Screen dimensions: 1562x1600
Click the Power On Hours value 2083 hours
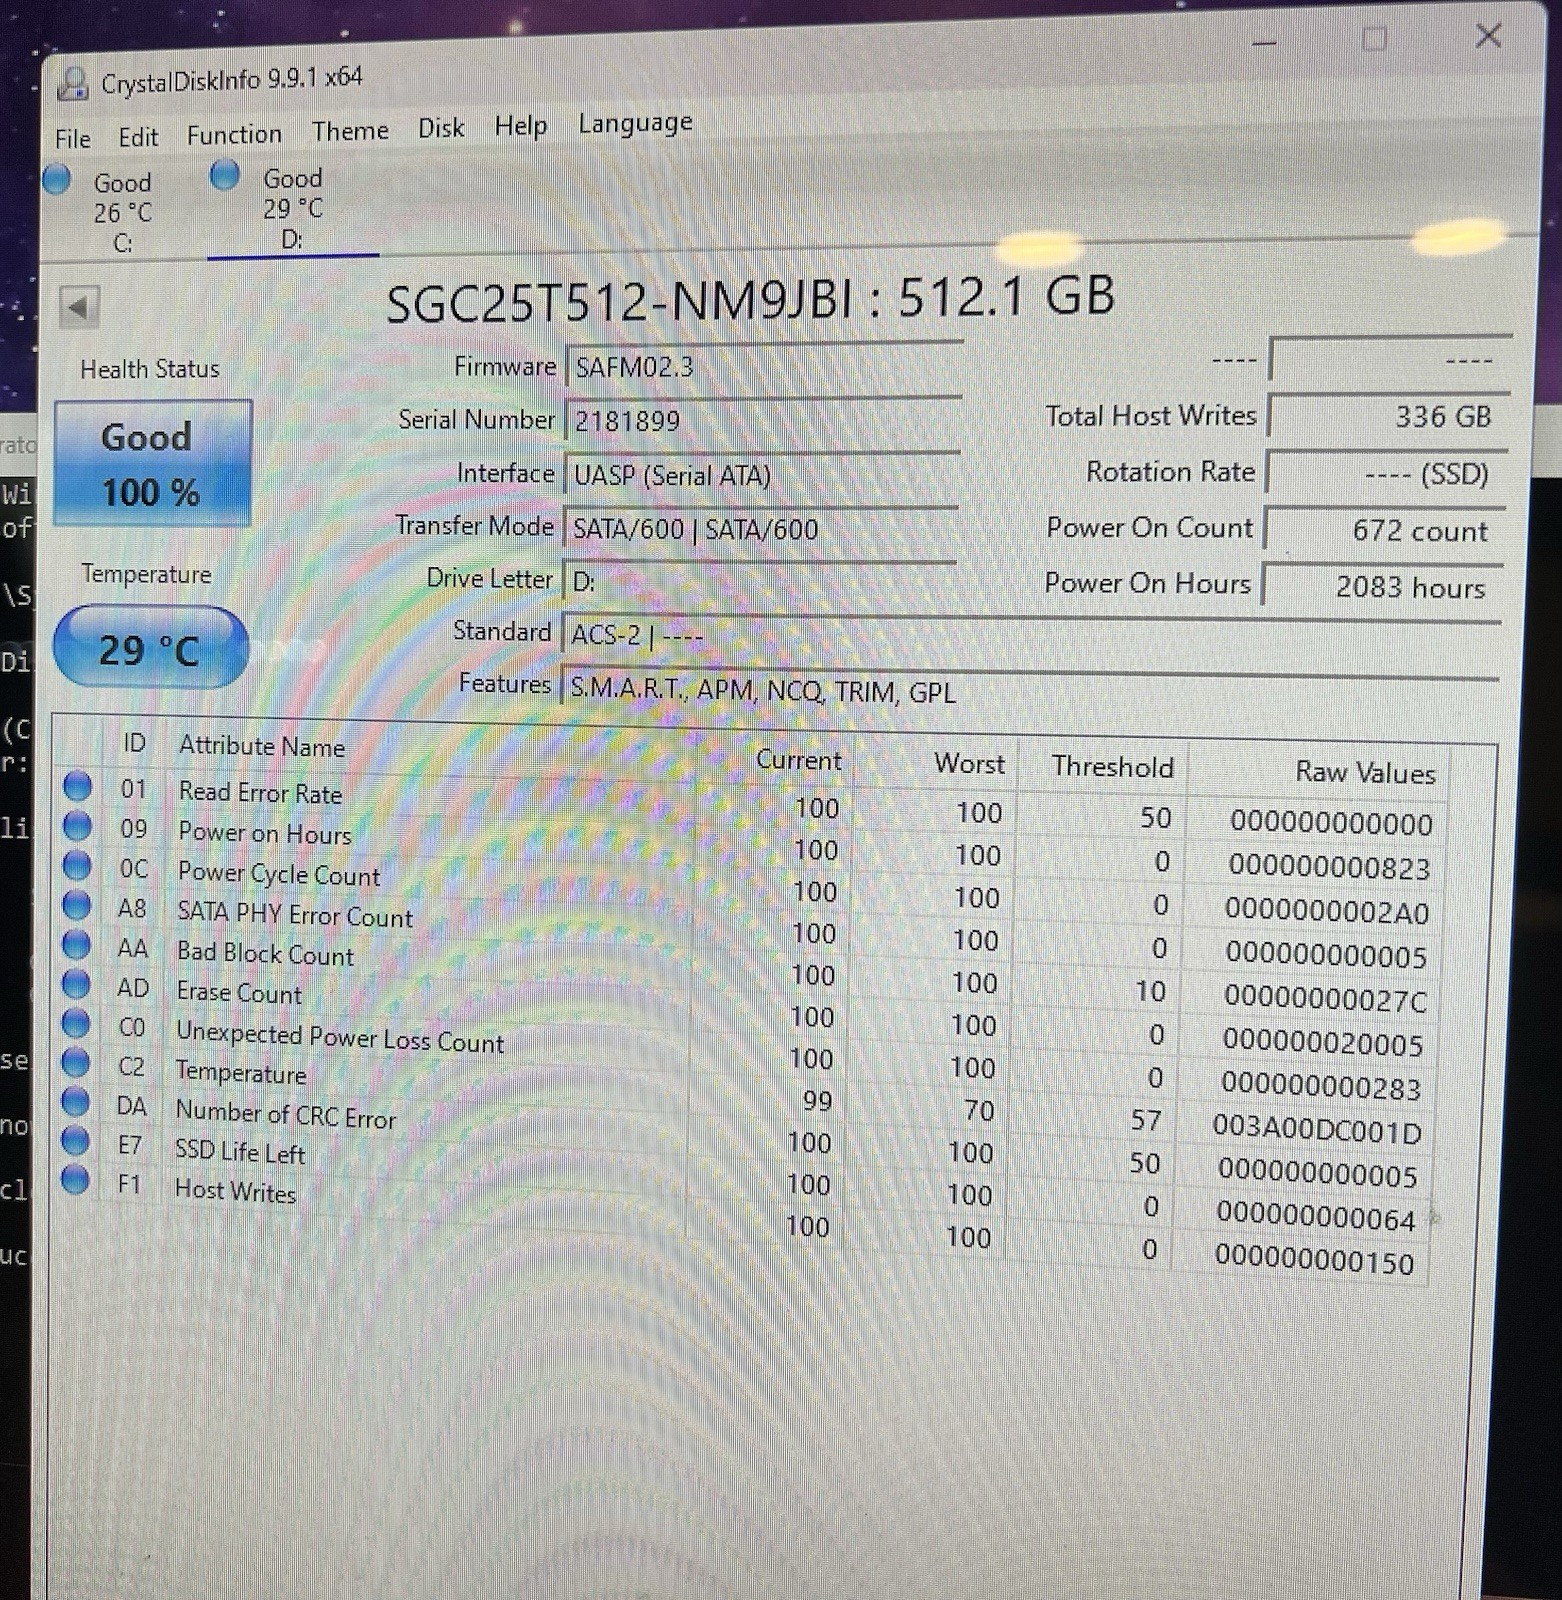pos(1383,586)
